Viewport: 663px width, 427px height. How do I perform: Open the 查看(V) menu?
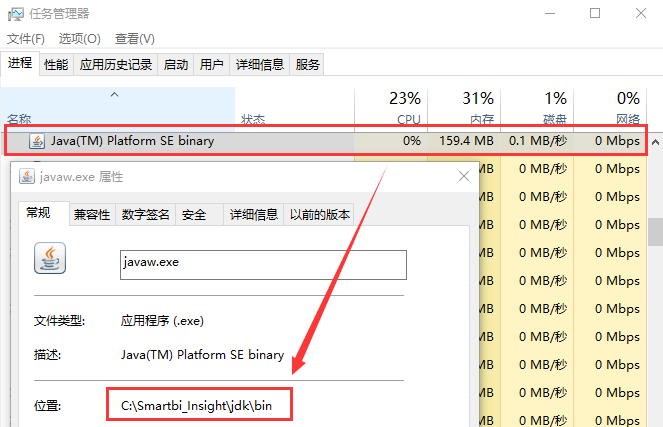pos(134,39)
